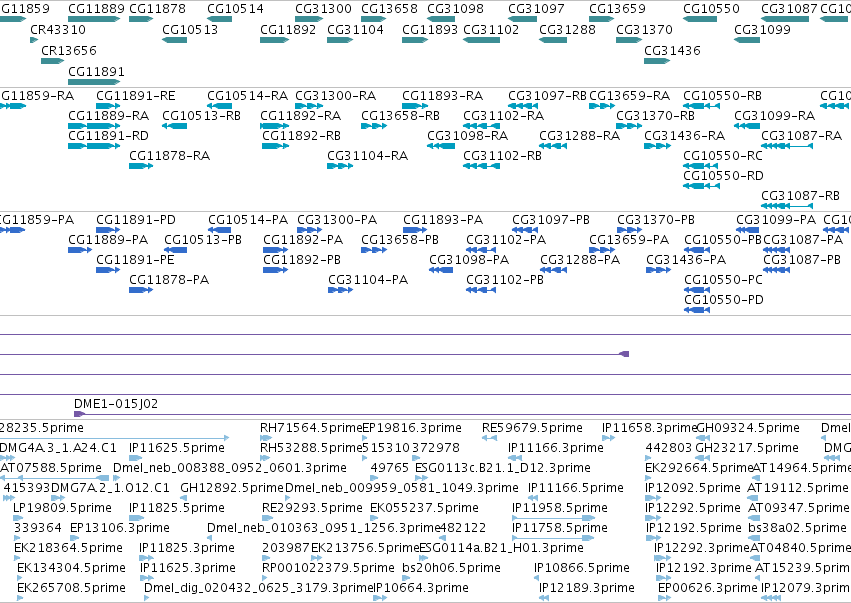Open EST IP10866.5prime label
This screenshot has height=603, width=851.
(x=582, y=568)
